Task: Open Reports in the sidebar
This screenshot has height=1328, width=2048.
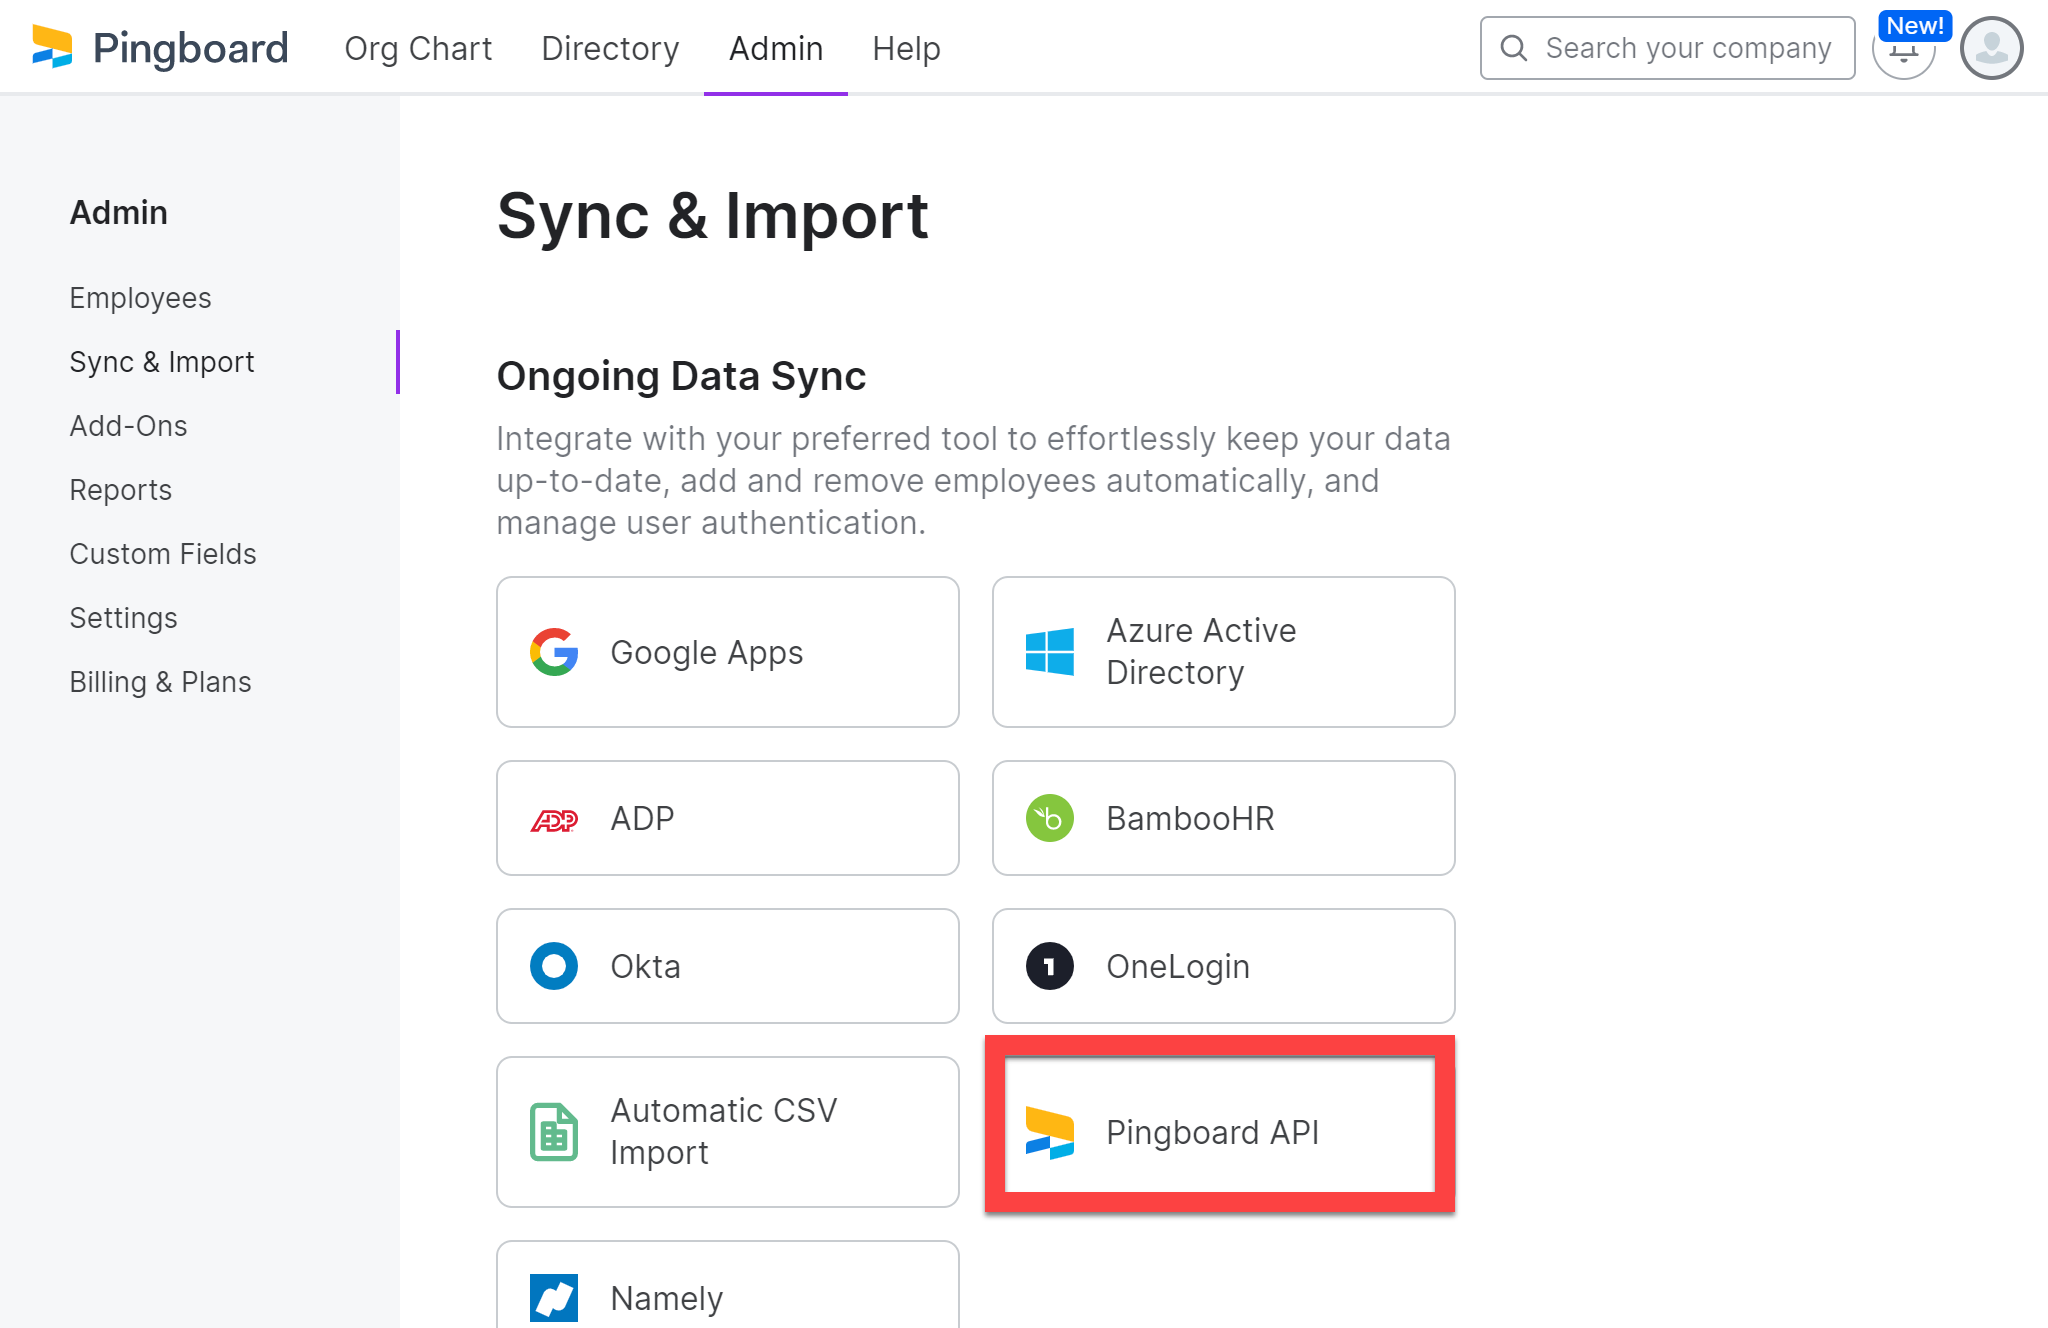Action: pos(120,490)
